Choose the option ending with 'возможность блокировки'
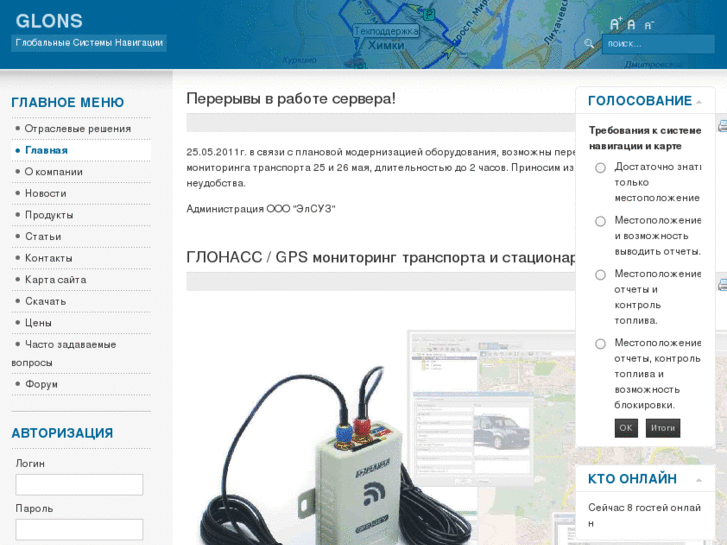Screen dimensions: 727x545 click(x=600, y=344)
